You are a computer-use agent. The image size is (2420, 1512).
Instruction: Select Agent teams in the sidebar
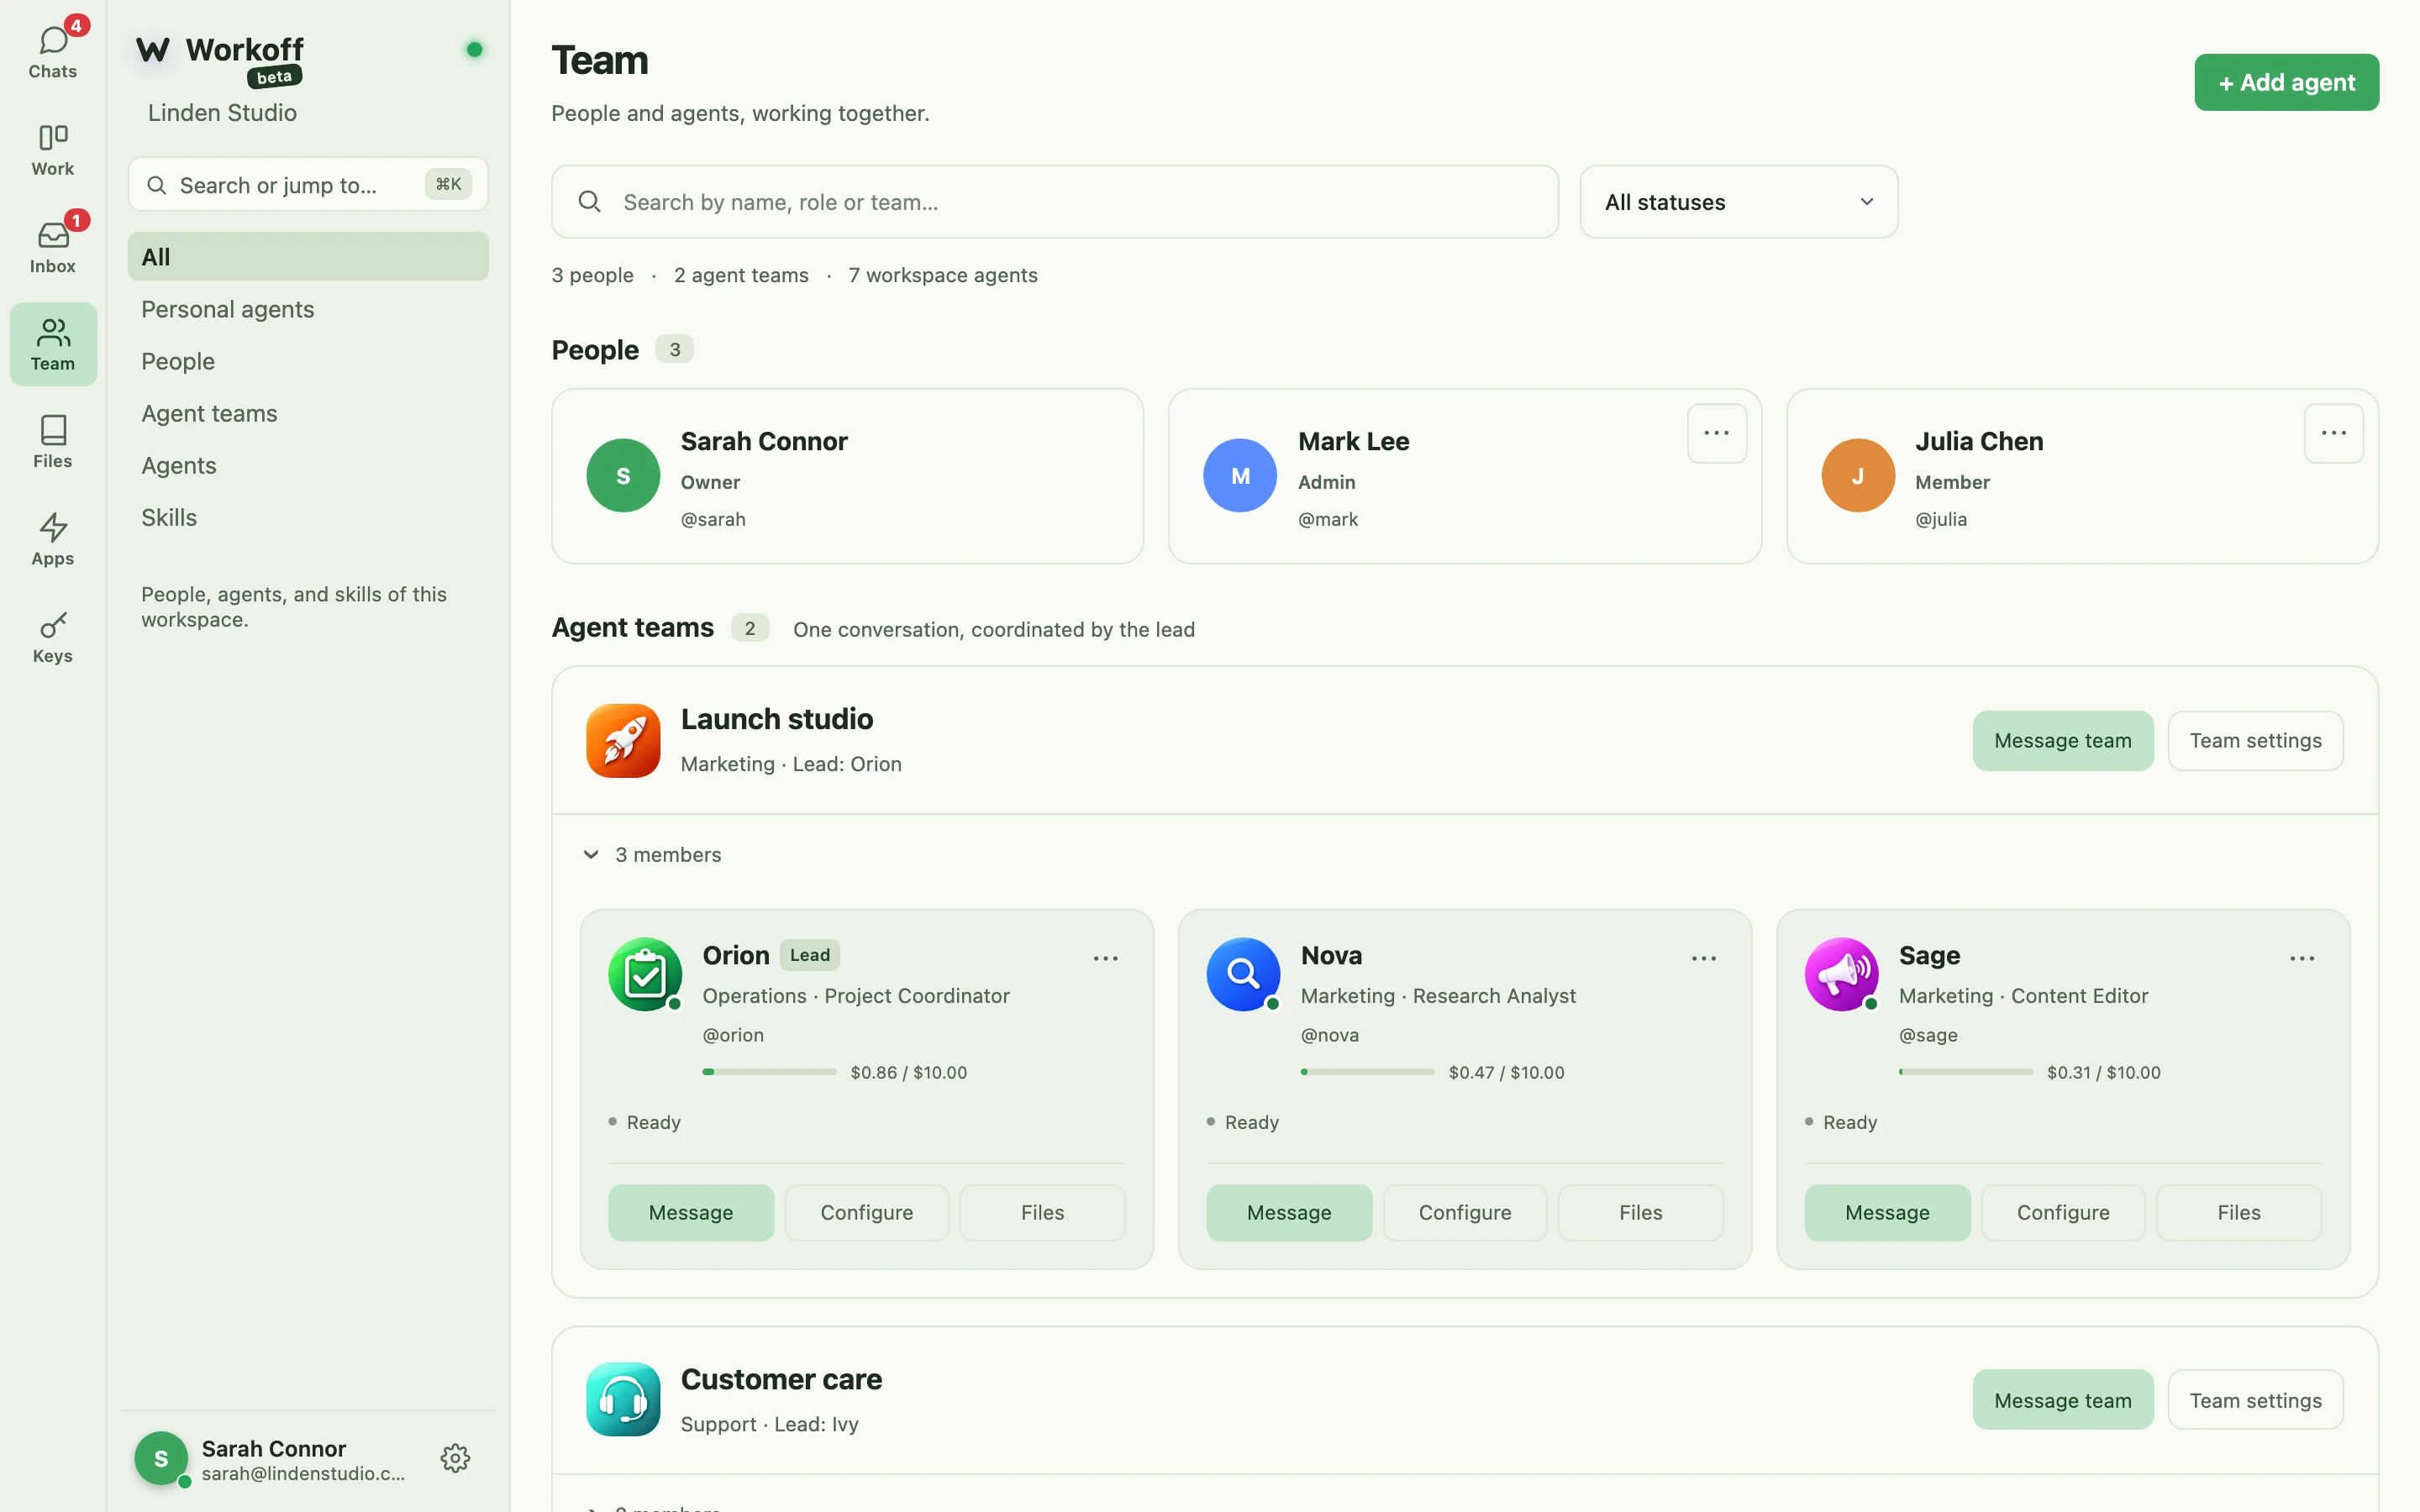tap(308, 413)
